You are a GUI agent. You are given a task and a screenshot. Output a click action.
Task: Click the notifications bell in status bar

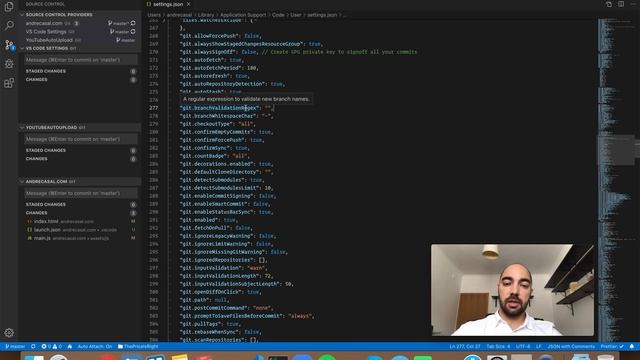[632, 347]
